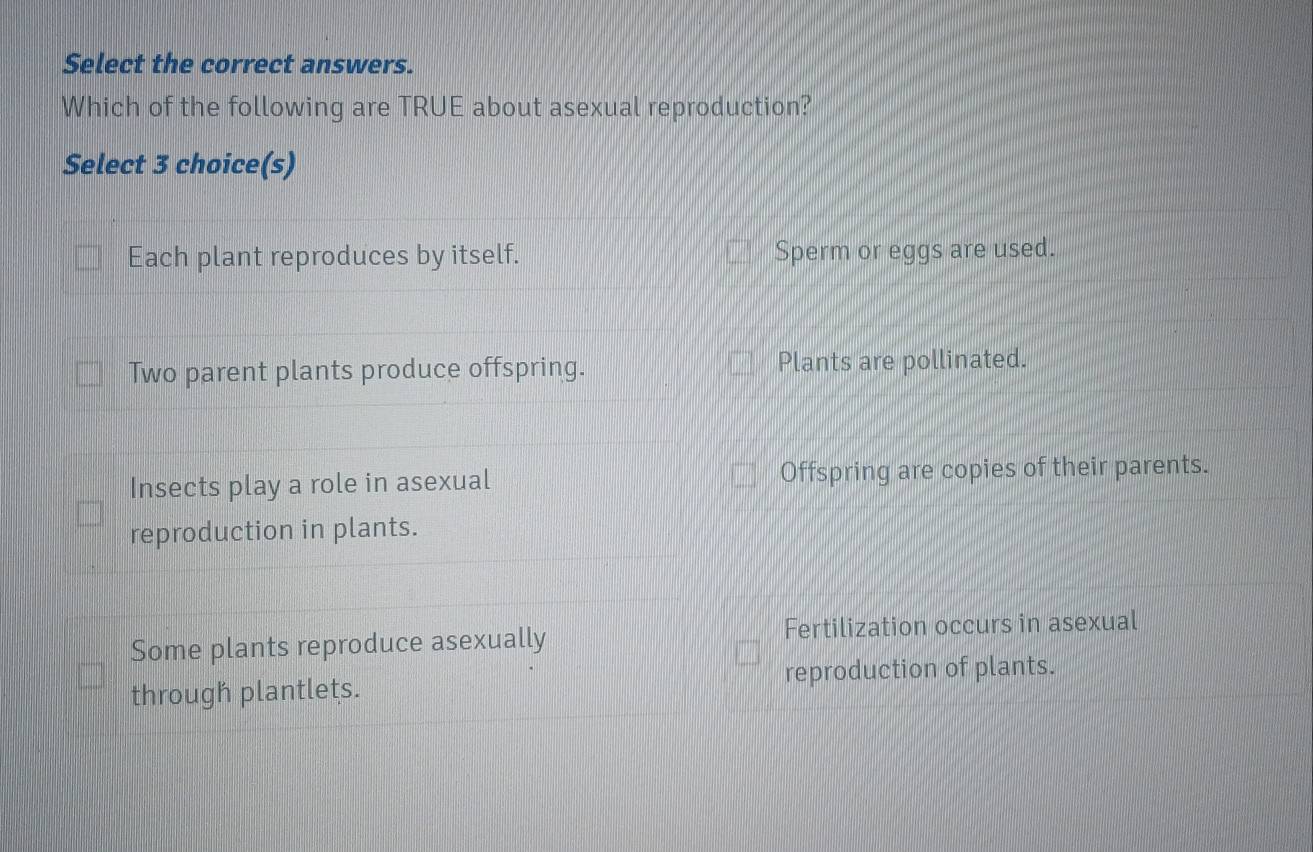
Task: Click the 'Select the correct answers.' heading
Action: pyautogui.click(x=238, y=64)
